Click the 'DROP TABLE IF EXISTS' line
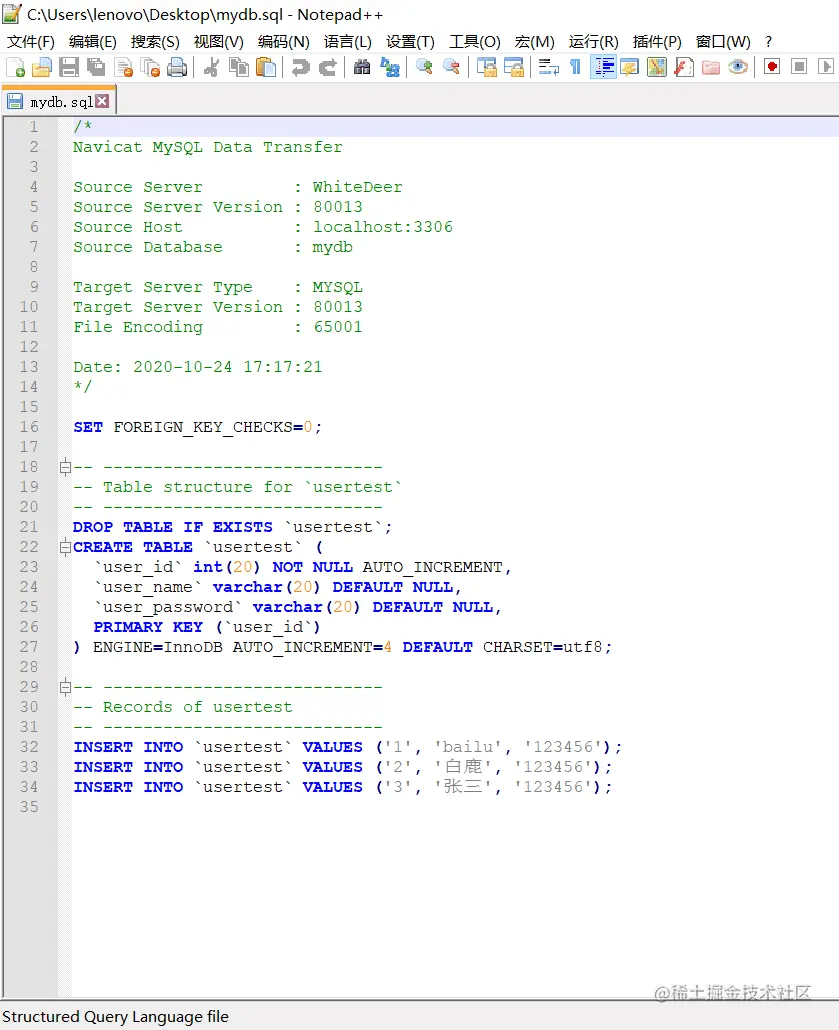Viewport: 839px width, 1030px height. pyautogui.click(x=233, y=527)
